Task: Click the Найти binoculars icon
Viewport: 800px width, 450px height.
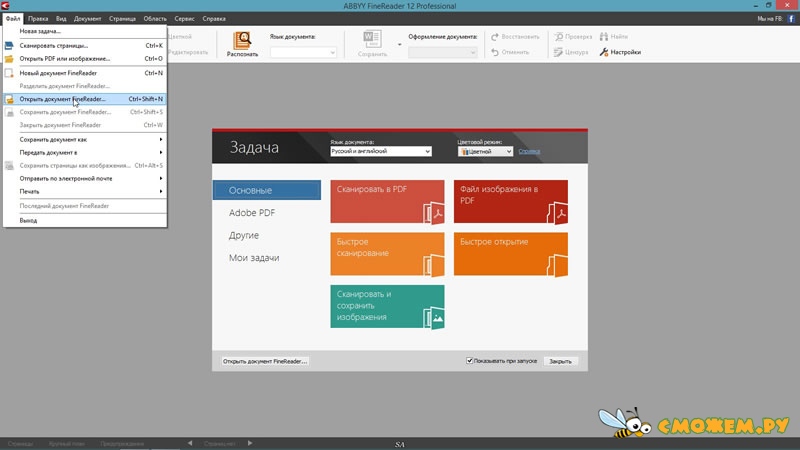Action: pyautogui.click(x=604, y=37)
